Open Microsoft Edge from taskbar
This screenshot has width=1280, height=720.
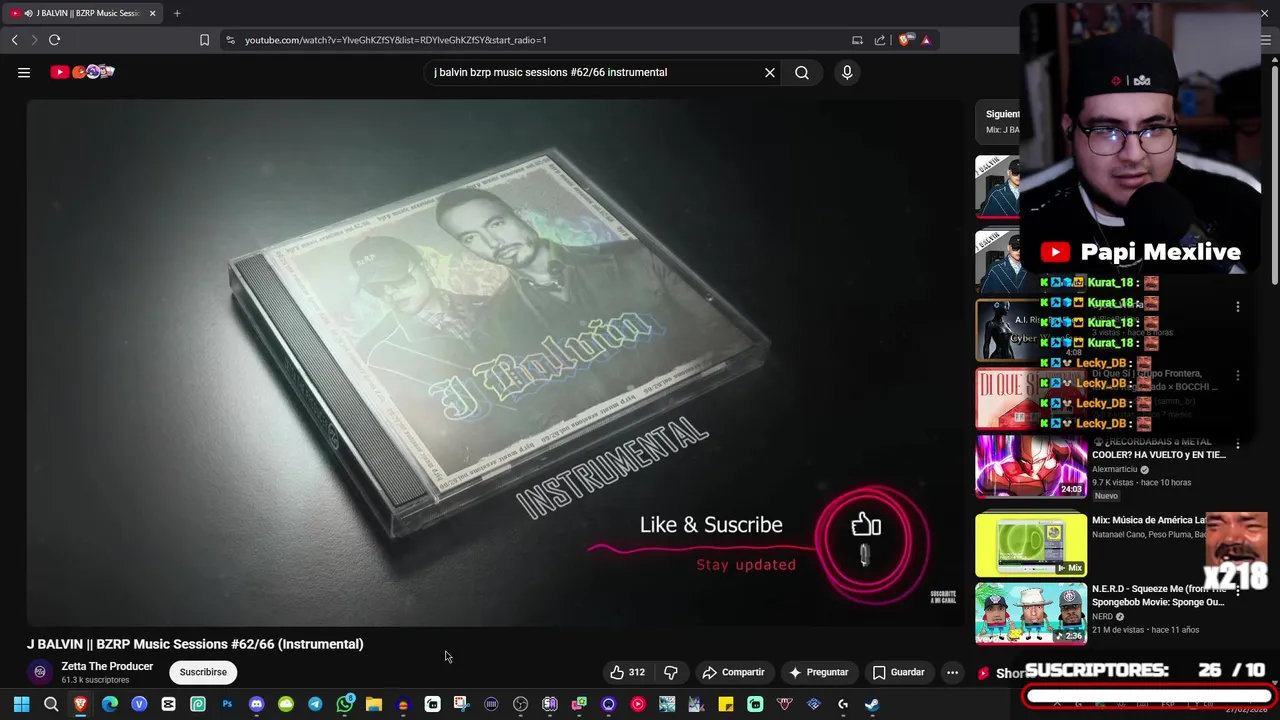click(110, 704)
